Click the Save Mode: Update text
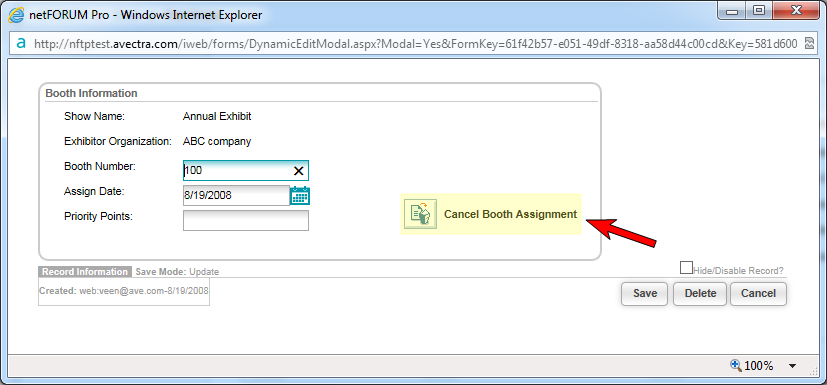827x385 pixels. (x=177, y=272)
